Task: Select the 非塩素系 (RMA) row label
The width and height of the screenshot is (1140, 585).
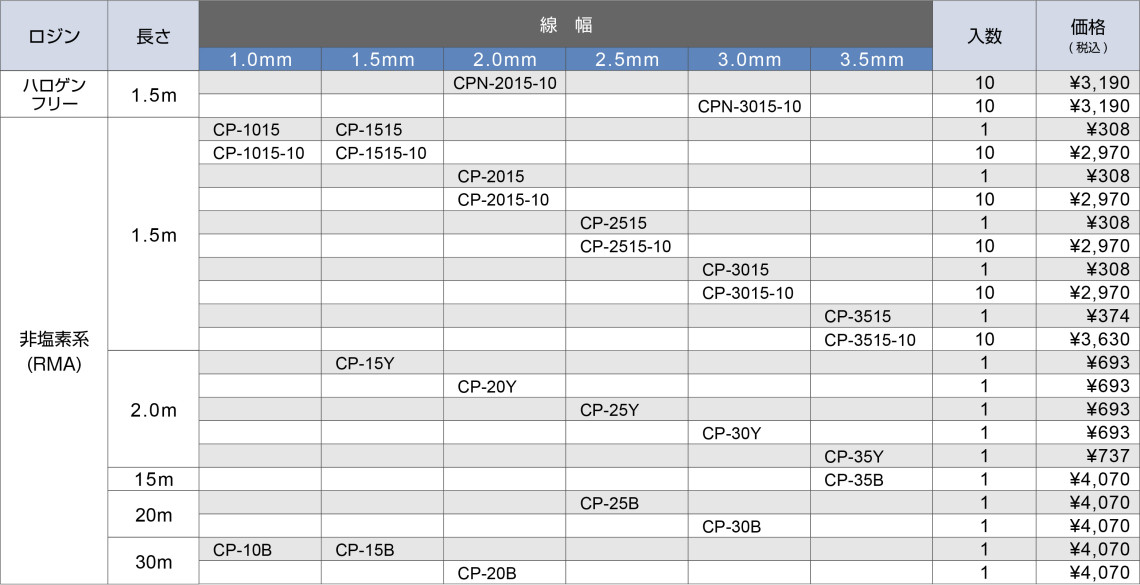Action: coord(53,351)
